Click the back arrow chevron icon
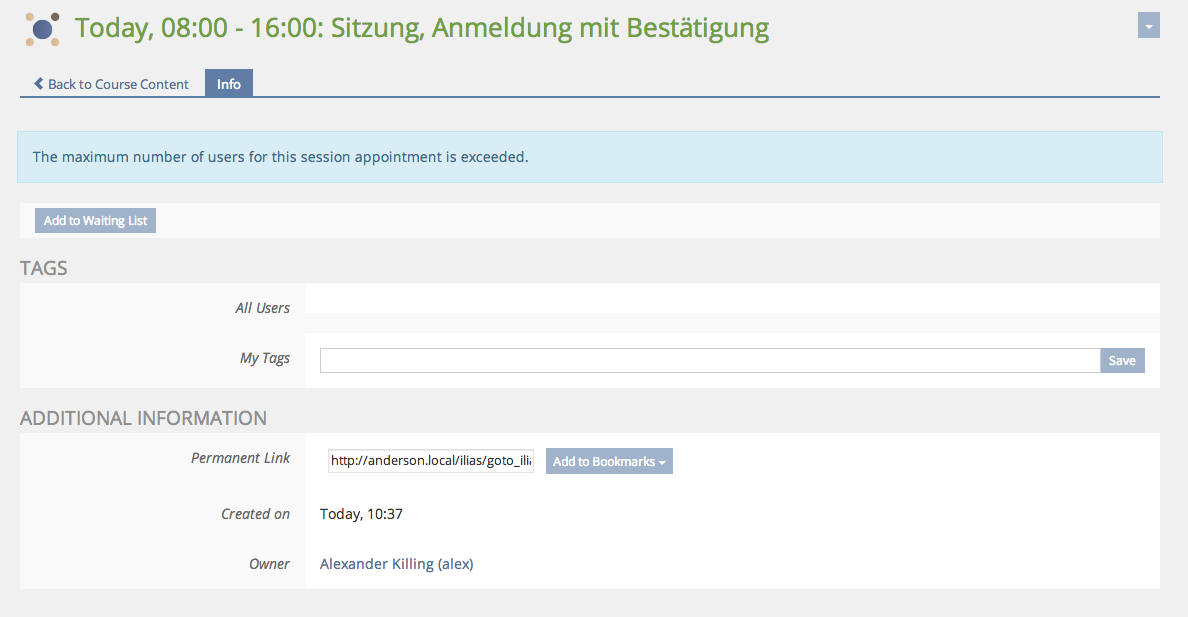This screenshot has width=1188, height=617. pos(38,84)
